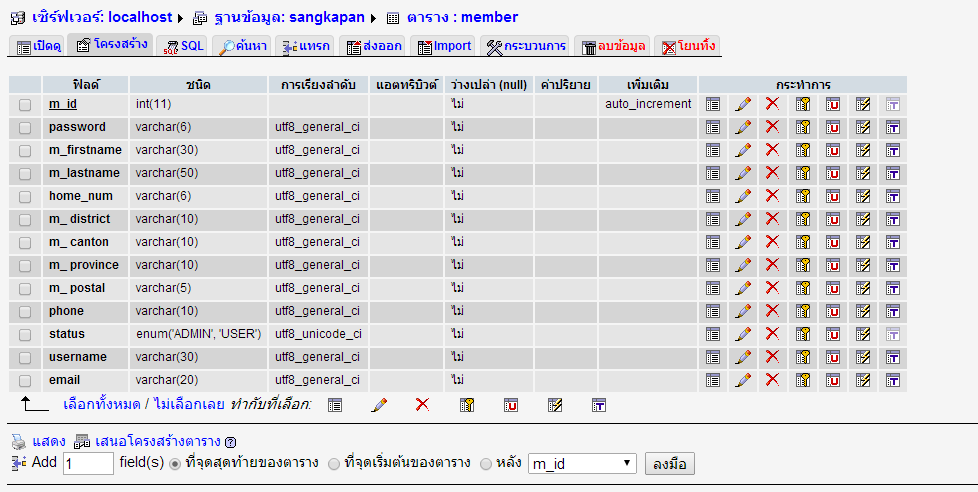Click the with-selected browse icon below table

click(335, 405)
